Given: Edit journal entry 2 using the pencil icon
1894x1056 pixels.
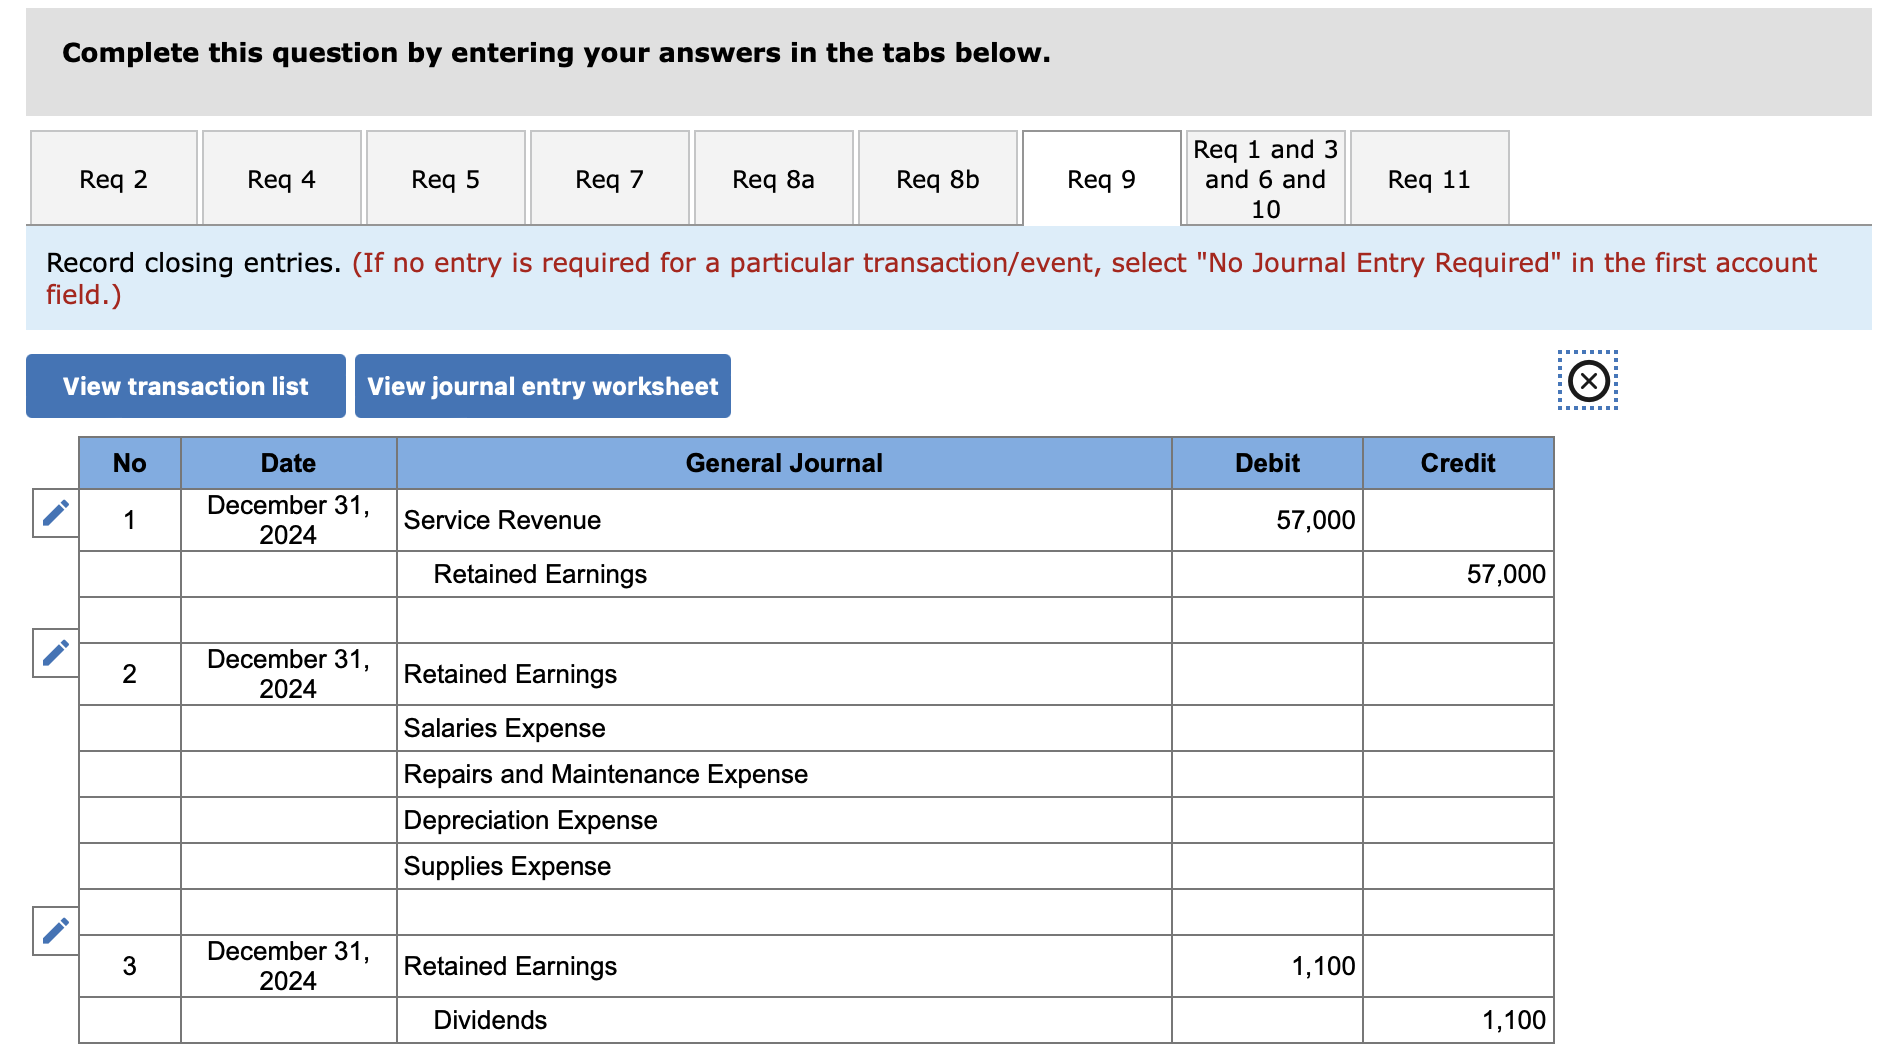Looking at the screenshot, I should pyautogui.click(x=55, y=654).
